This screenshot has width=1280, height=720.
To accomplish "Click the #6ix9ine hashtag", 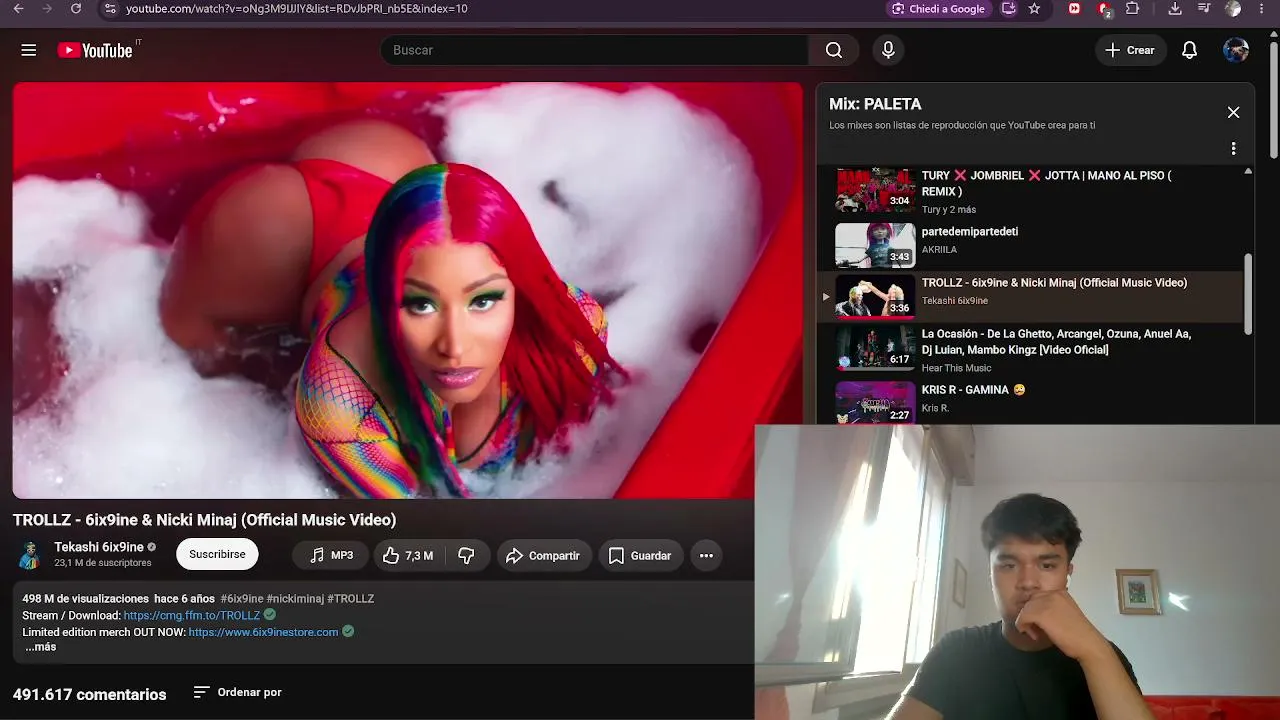I will [242, 599].
